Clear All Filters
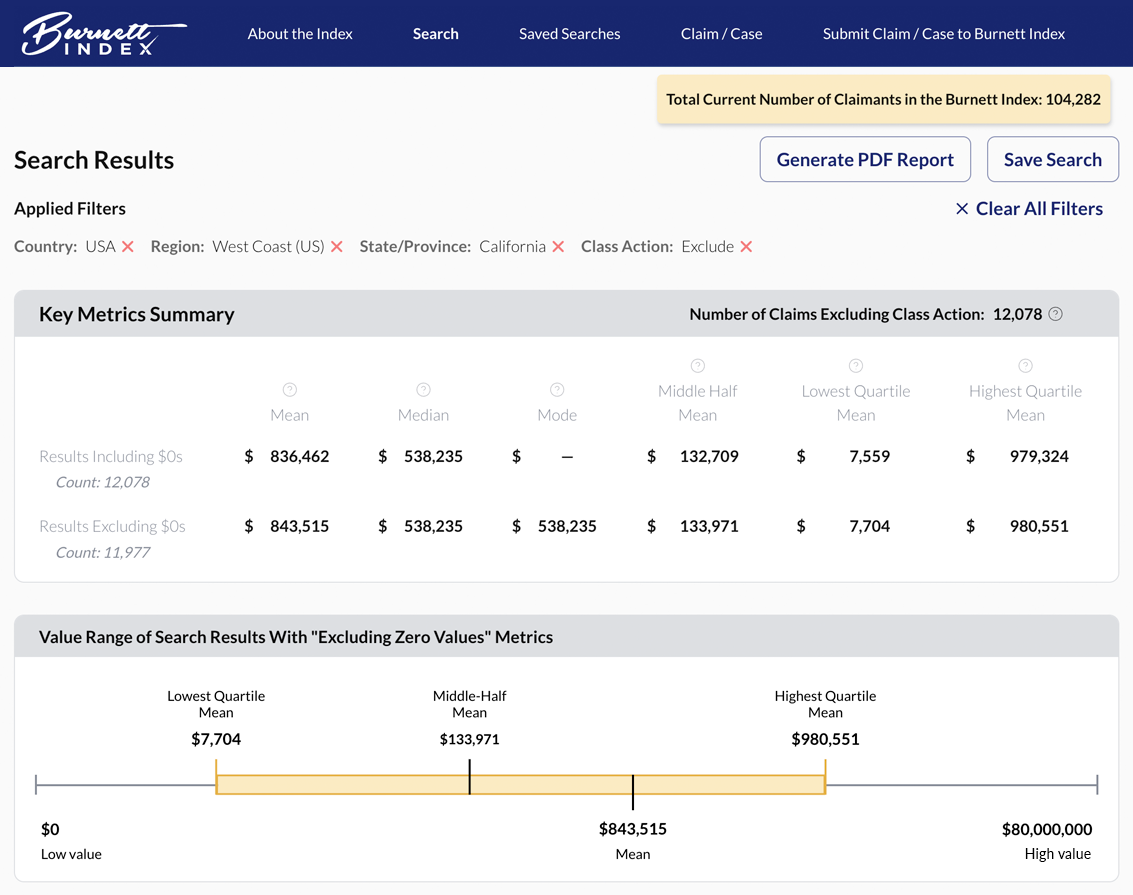Viewport: 1133px width, 895px height. pos(1029,208)
